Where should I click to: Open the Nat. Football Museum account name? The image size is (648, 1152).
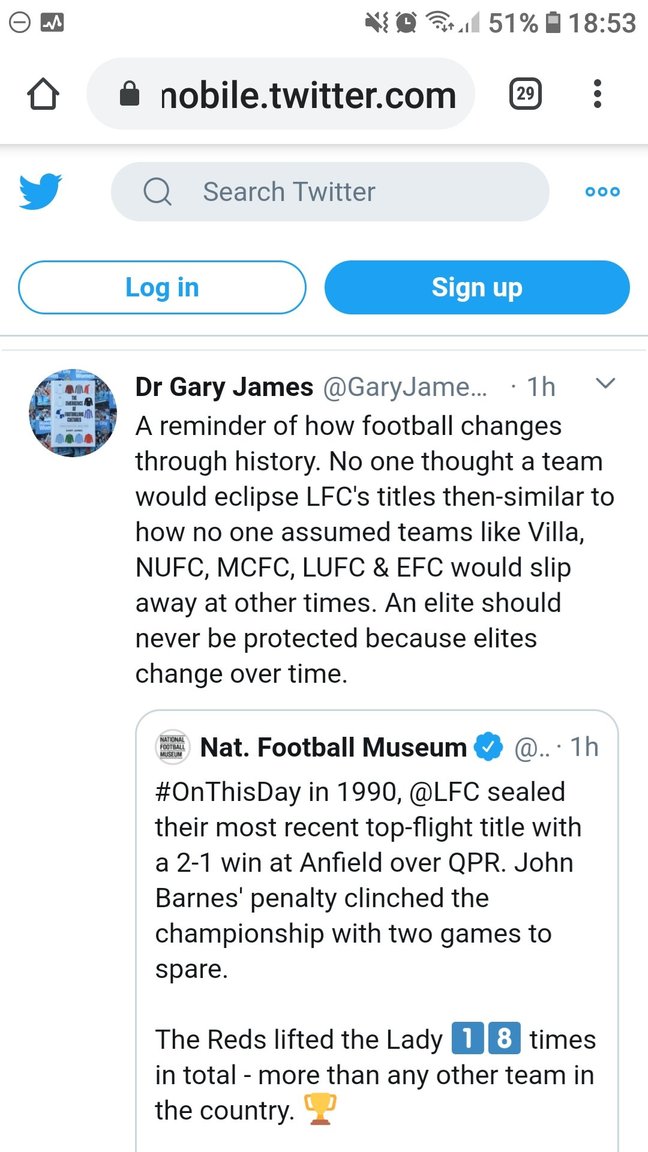333,747
